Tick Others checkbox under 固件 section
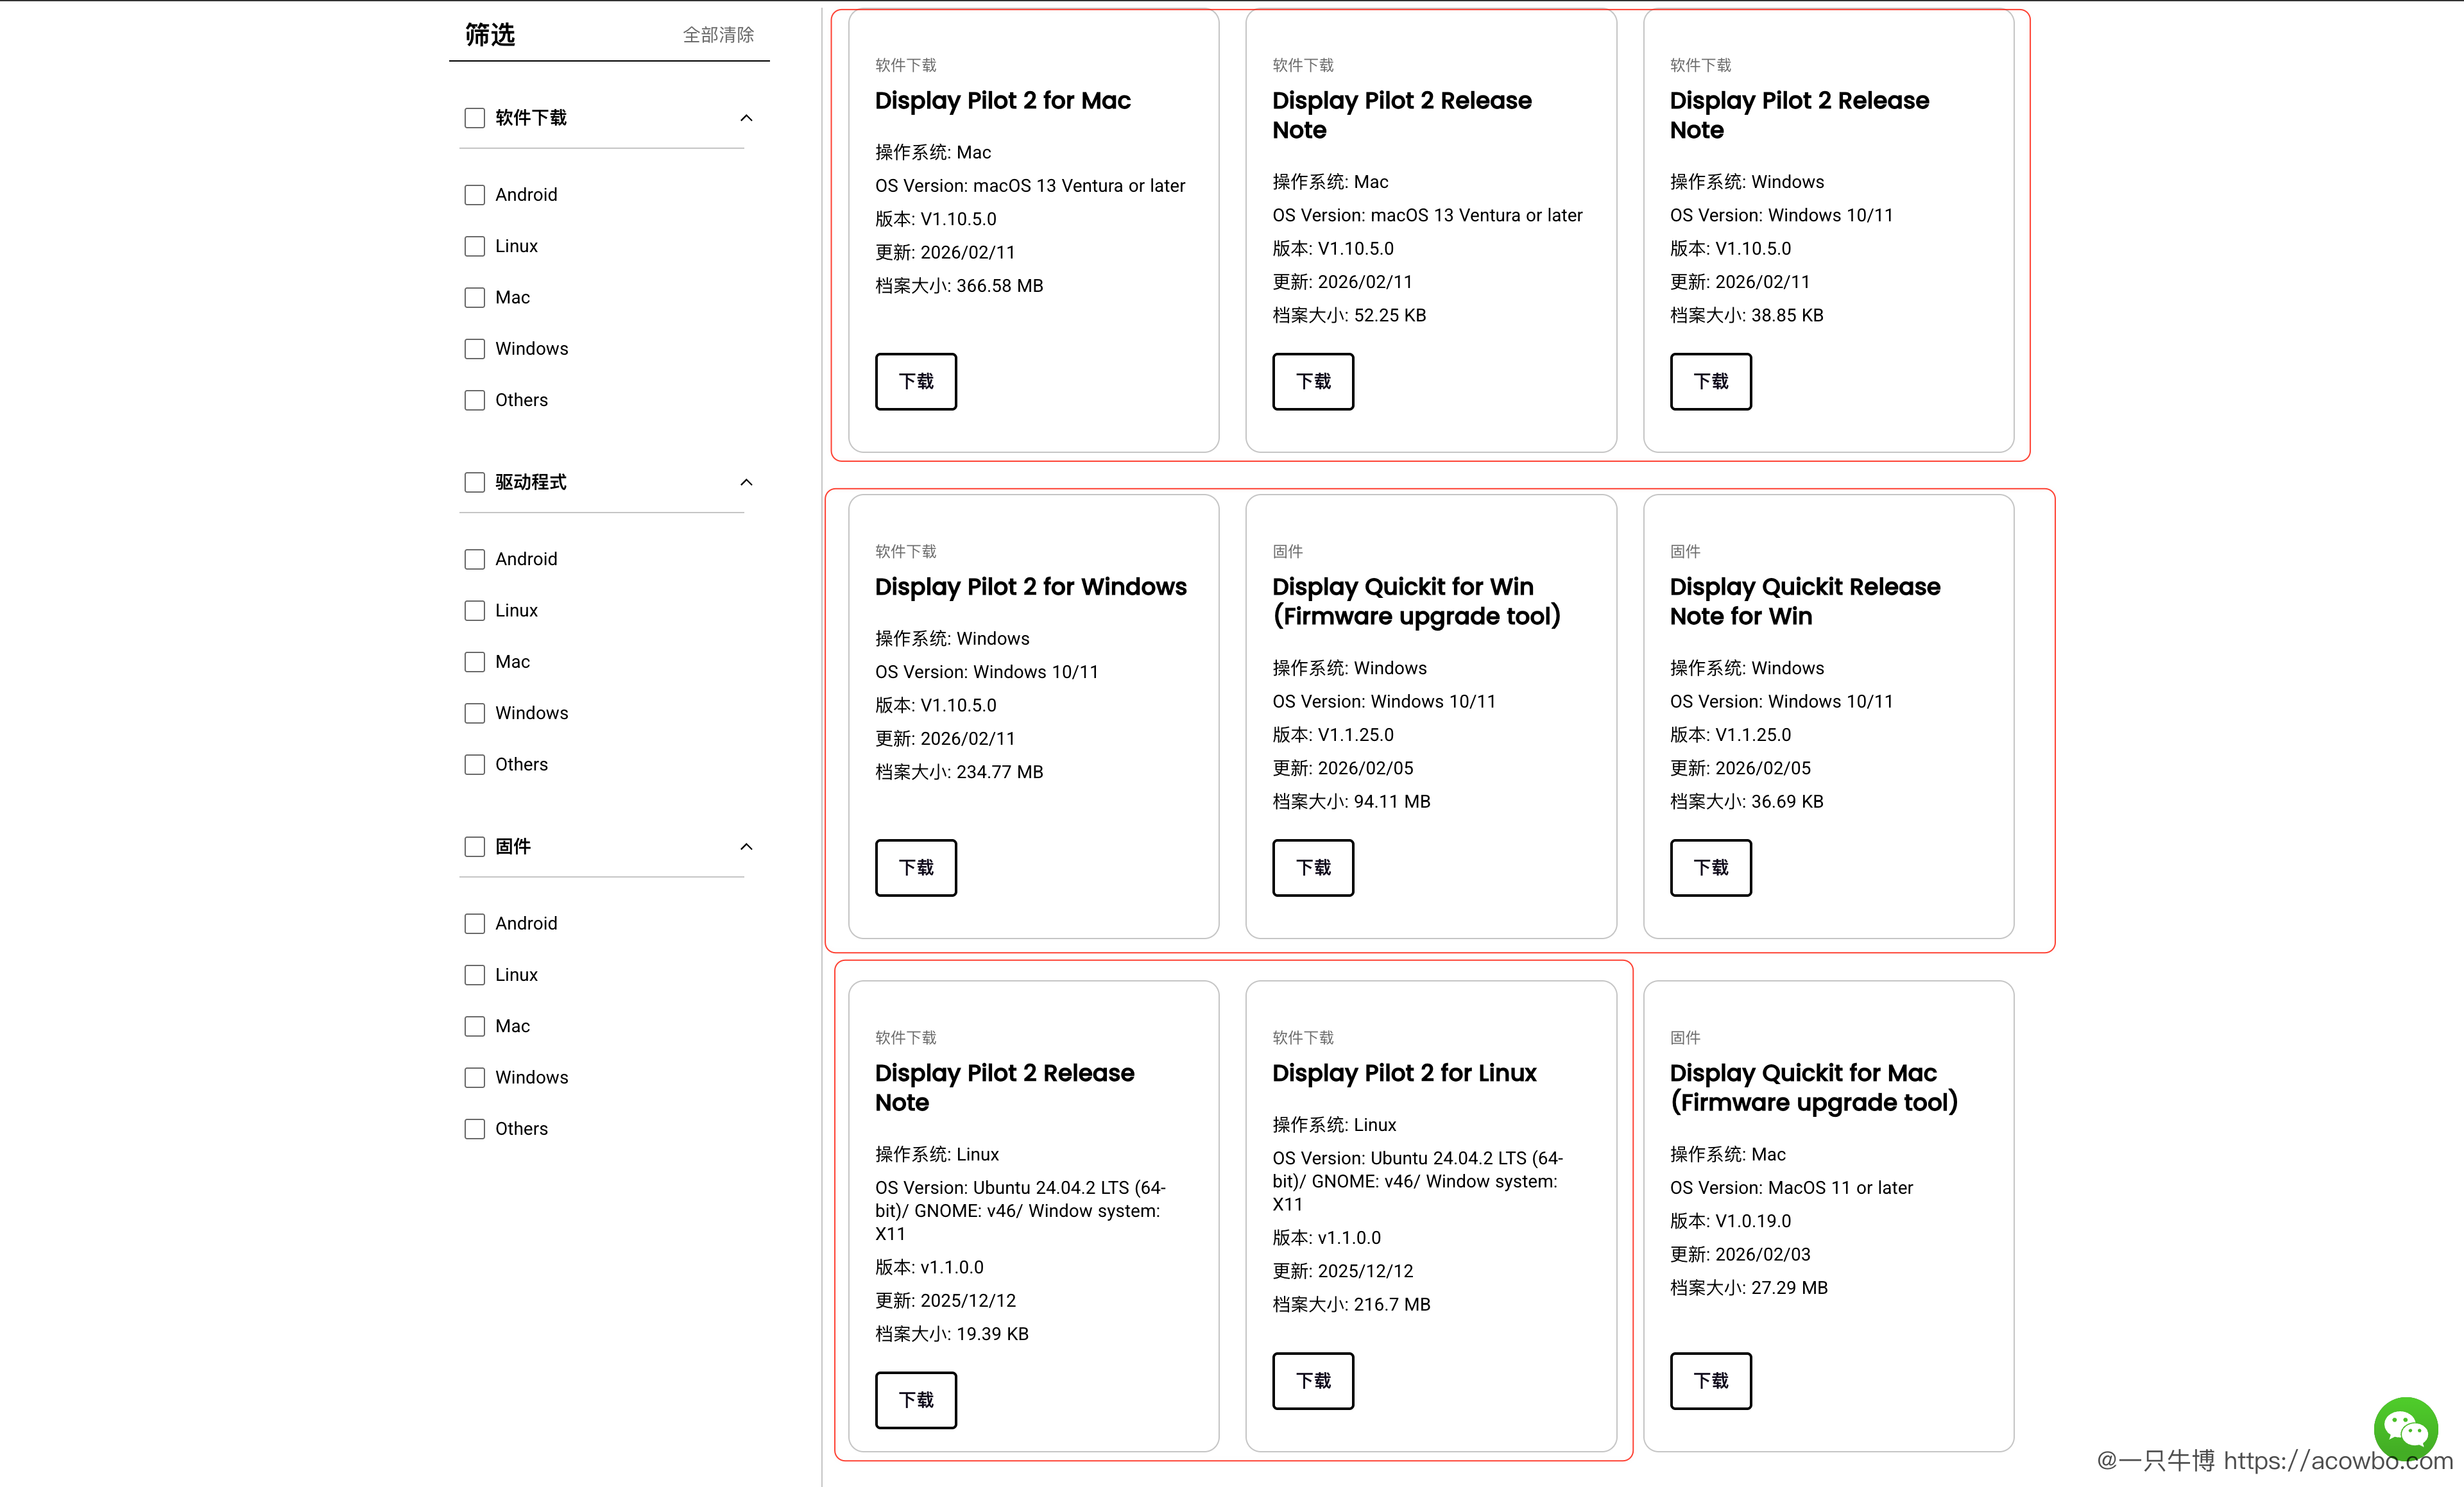The height and width of the screenshot is (1487, 2464). coord(474,1129)
